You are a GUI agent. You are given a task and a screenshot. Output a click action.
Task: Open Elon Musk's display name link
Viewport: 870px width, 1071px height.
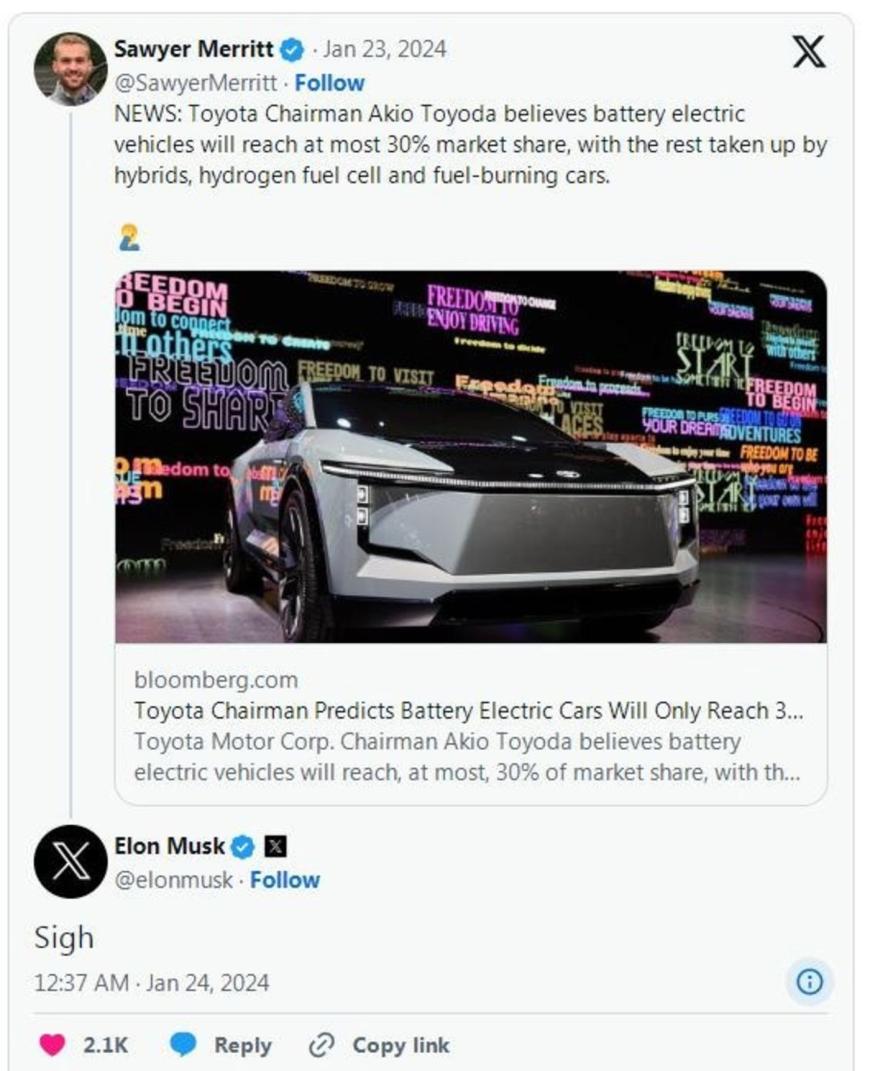point(170,847)
